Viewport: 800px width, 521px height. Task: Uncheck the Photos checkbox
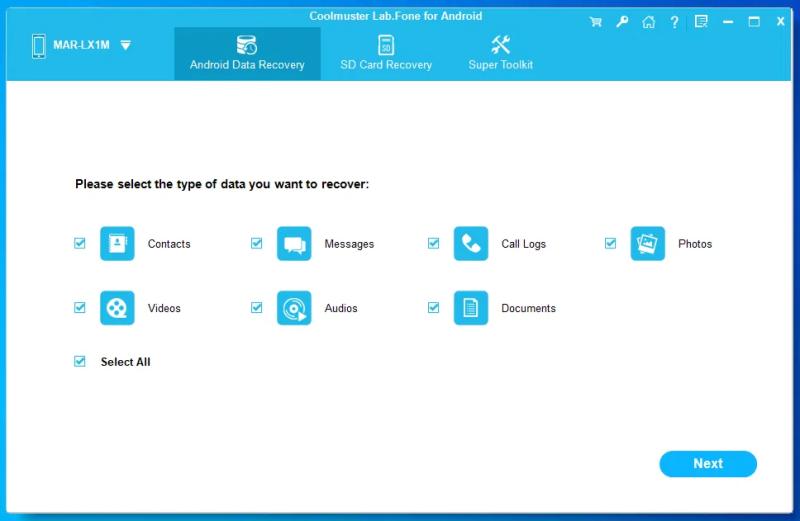611,243
